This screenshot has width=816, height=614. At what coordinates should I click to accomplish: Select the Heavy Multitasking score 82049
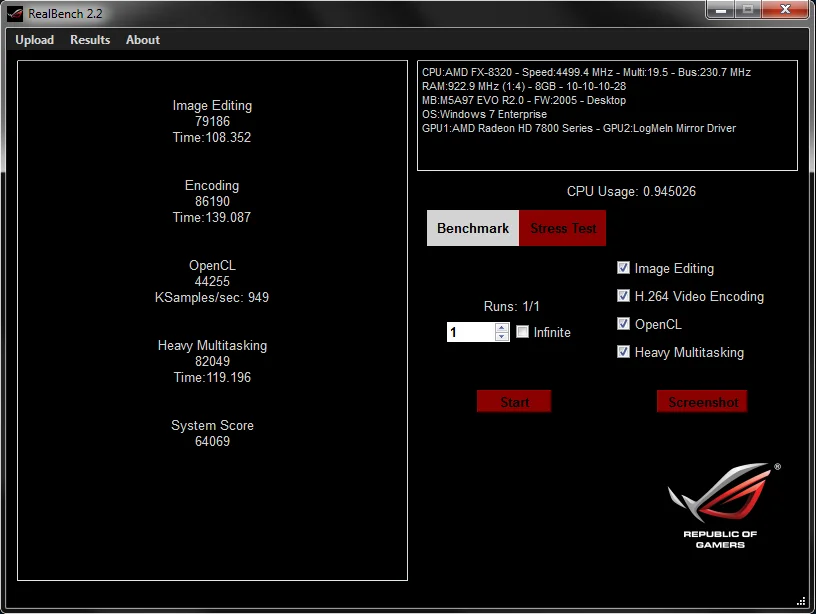point(212,362)
